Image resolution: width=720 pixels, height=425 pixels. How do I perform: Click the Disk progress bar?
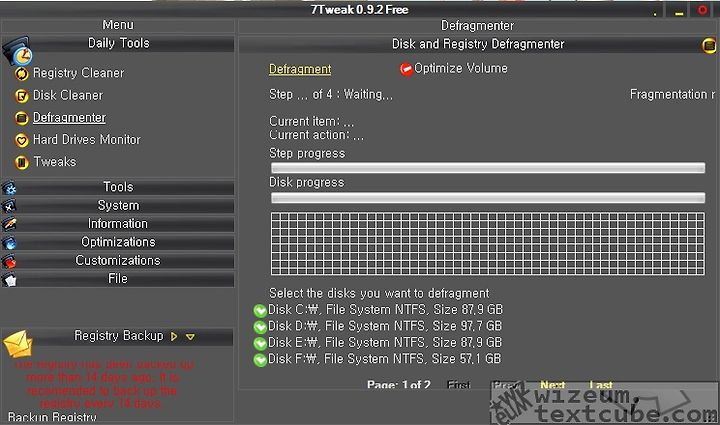coord(488,198)
